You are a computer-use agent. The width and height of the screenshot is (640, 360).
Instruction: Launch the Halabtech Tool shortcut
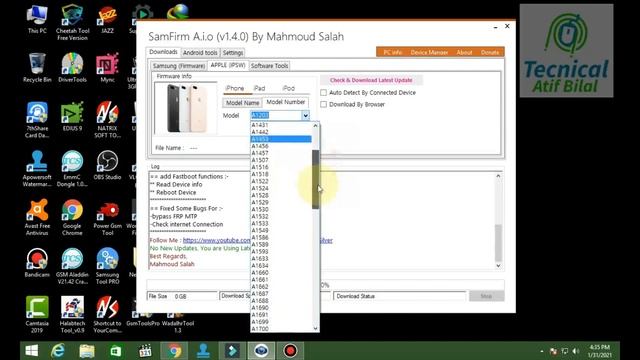click(72, 315)
